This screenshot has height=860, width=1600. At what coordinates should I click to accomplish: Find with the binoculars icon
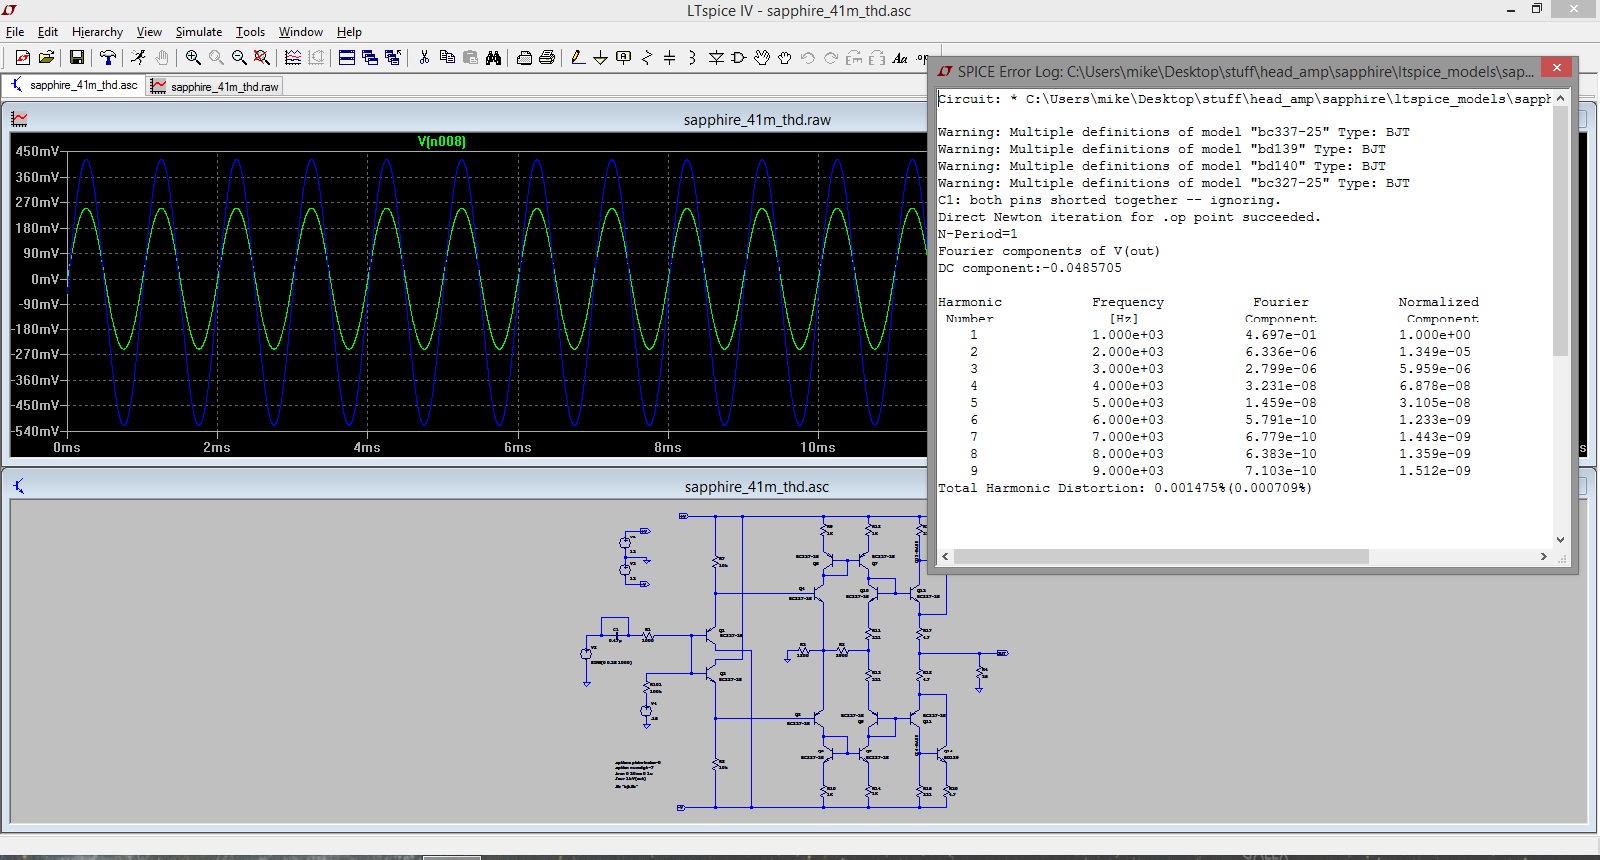pos(493,58)
